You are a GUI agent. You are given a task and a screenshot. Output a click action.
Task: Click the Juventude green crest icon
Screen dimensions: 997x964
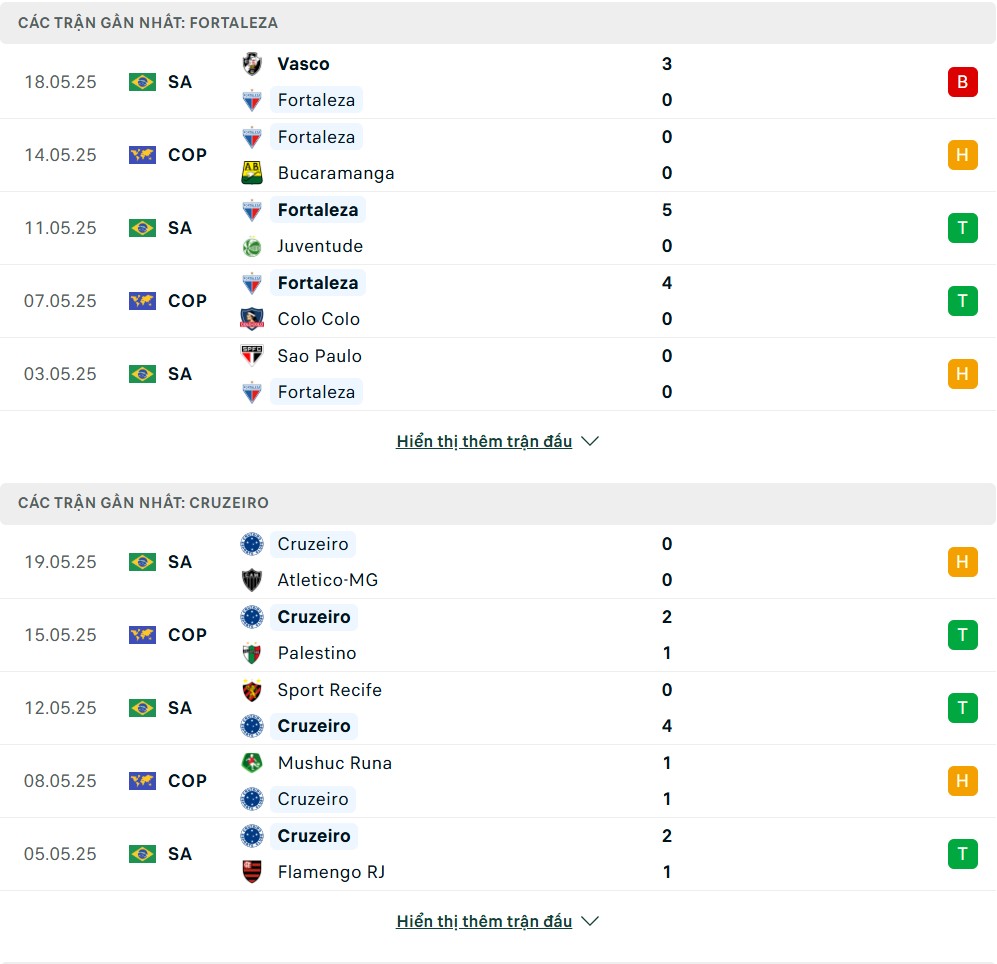point(252,246)
